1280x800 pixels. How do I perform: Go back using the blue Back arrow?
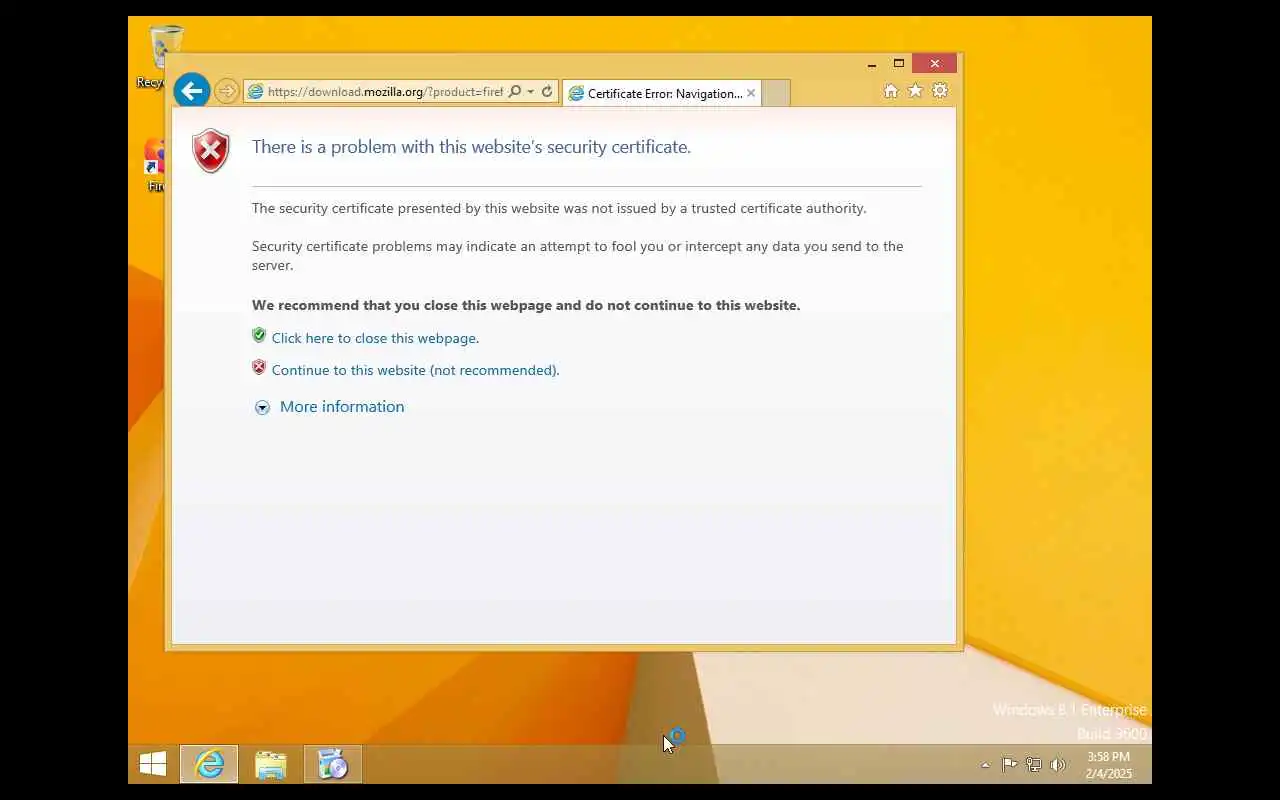192,91
